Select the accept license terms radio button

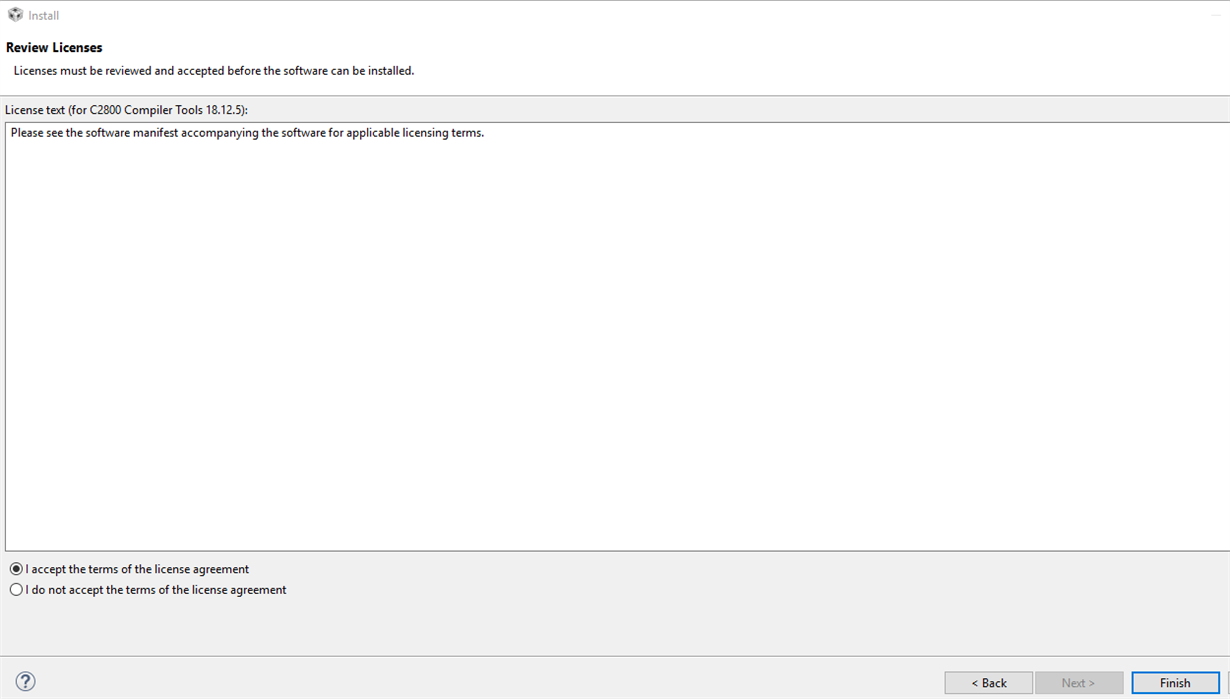pos(16,569)
